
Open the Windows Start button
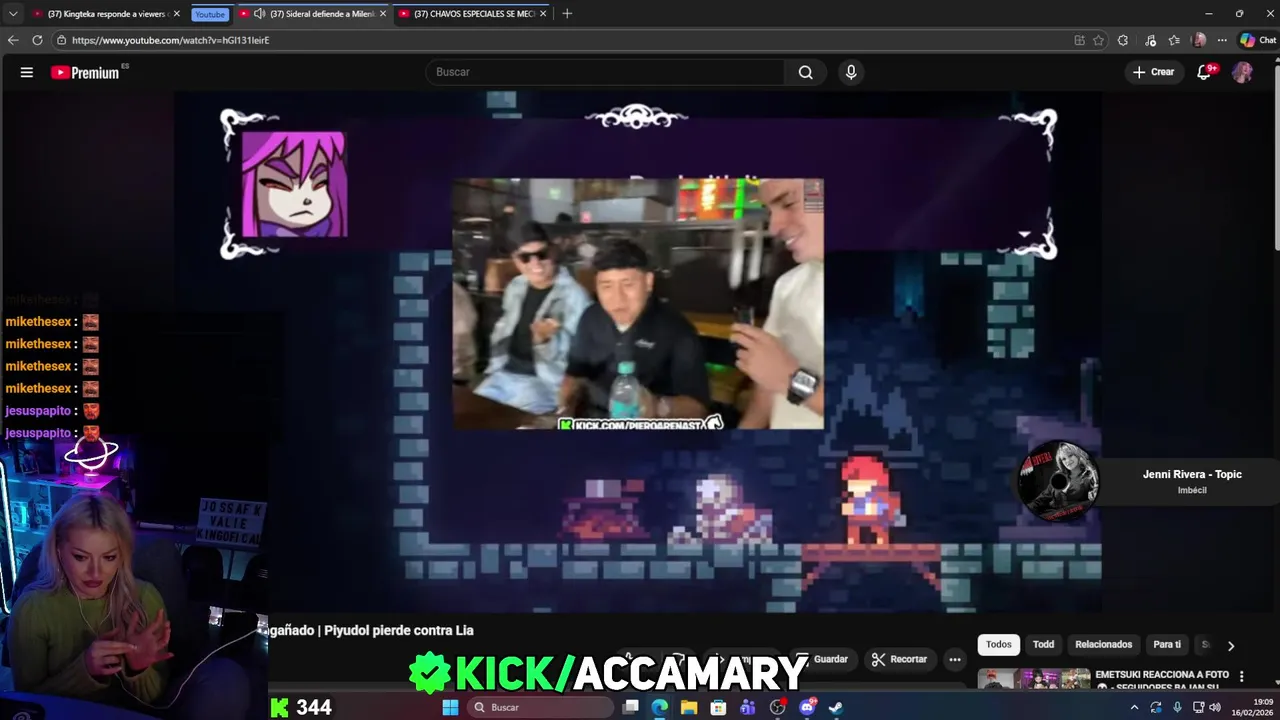(450, 707)
